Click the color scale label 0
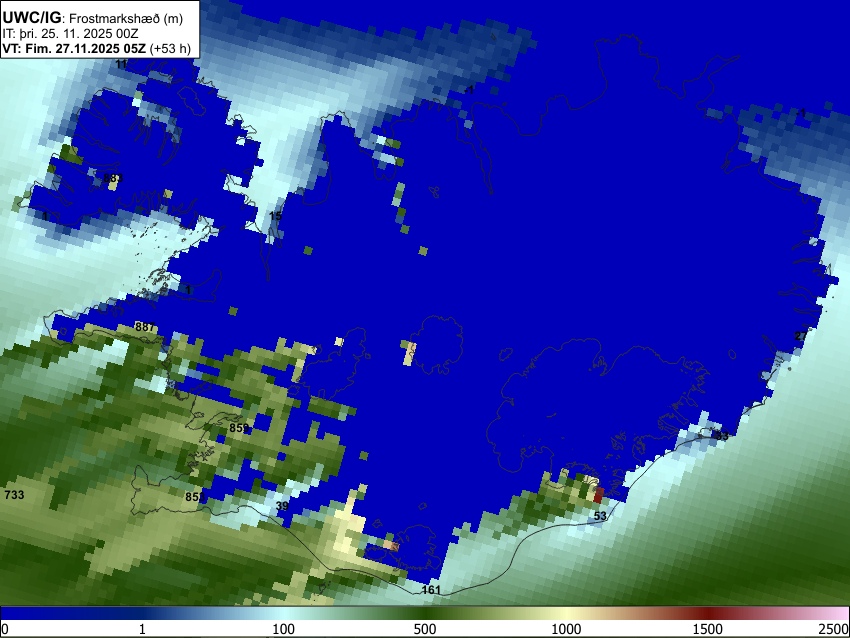Screen dimensions: 850x638 [x=5, y=629]
